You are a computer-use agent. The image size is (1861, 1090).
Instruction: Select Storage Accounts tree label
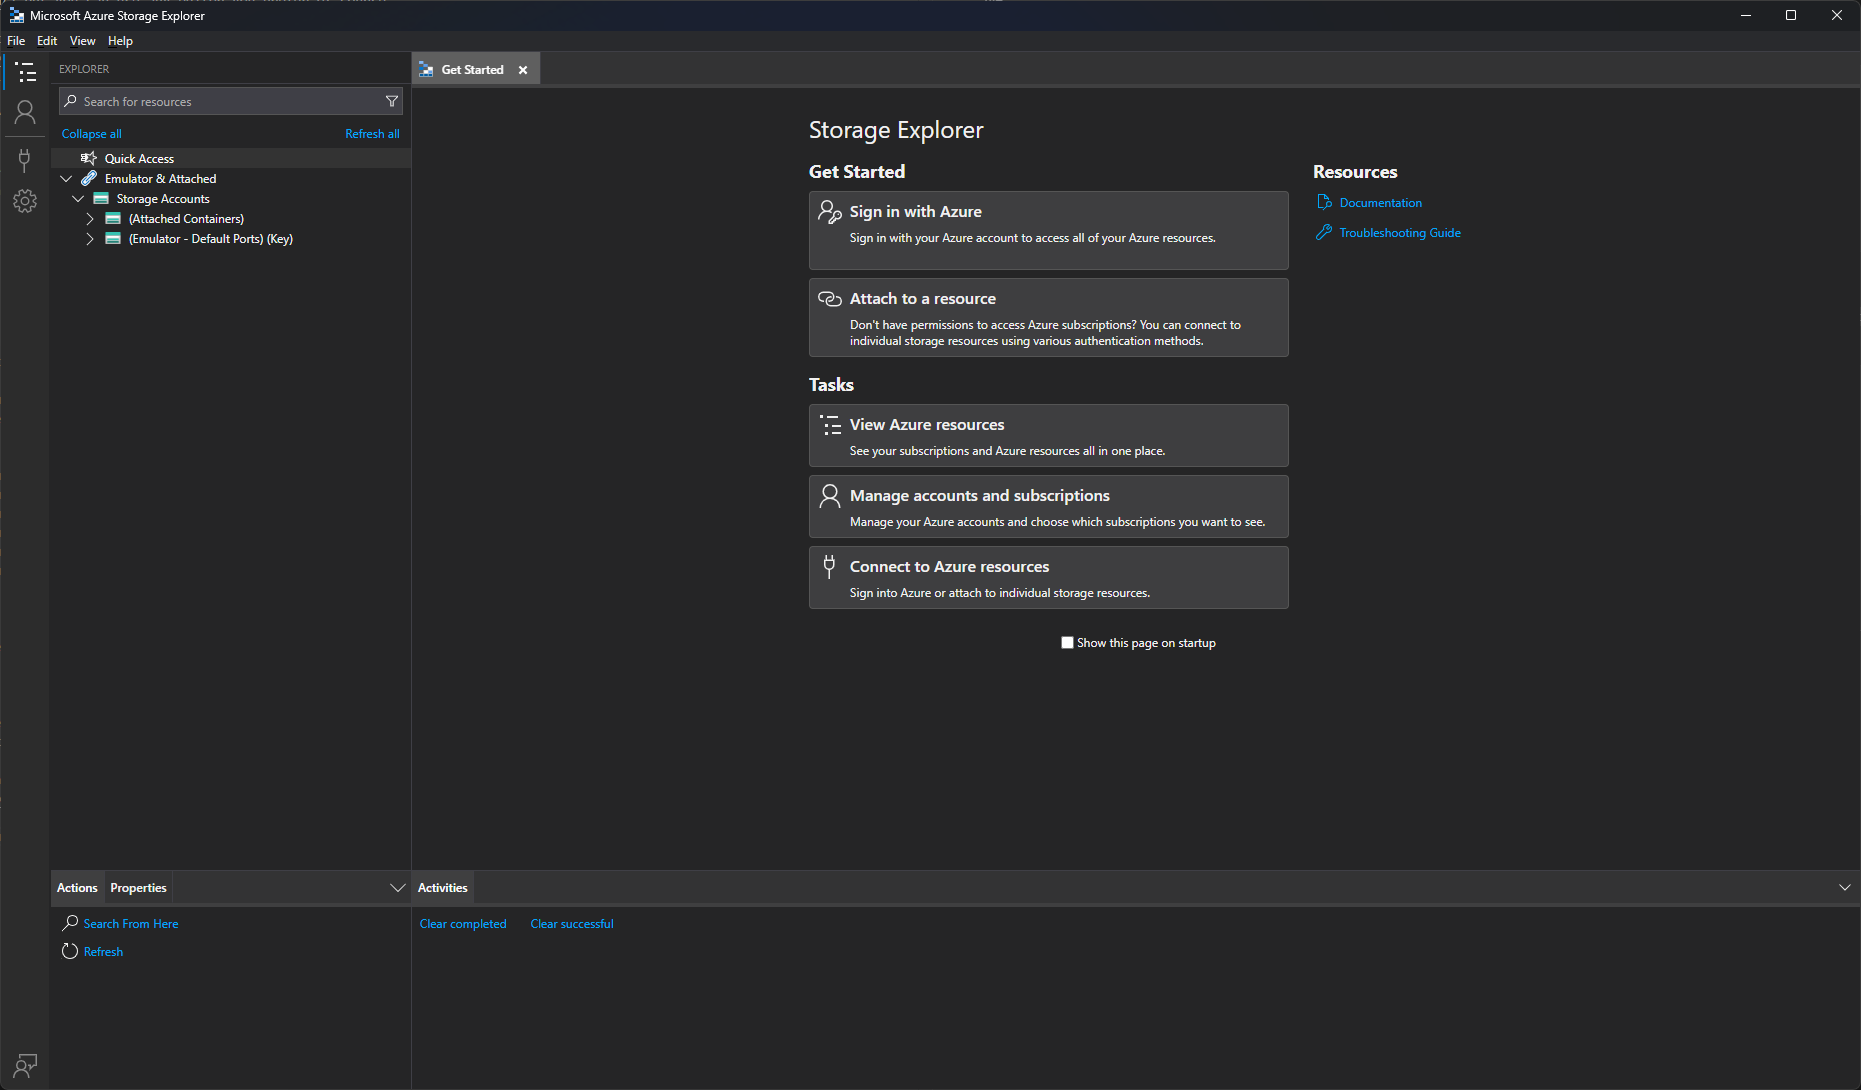click(x=163, y=199)
